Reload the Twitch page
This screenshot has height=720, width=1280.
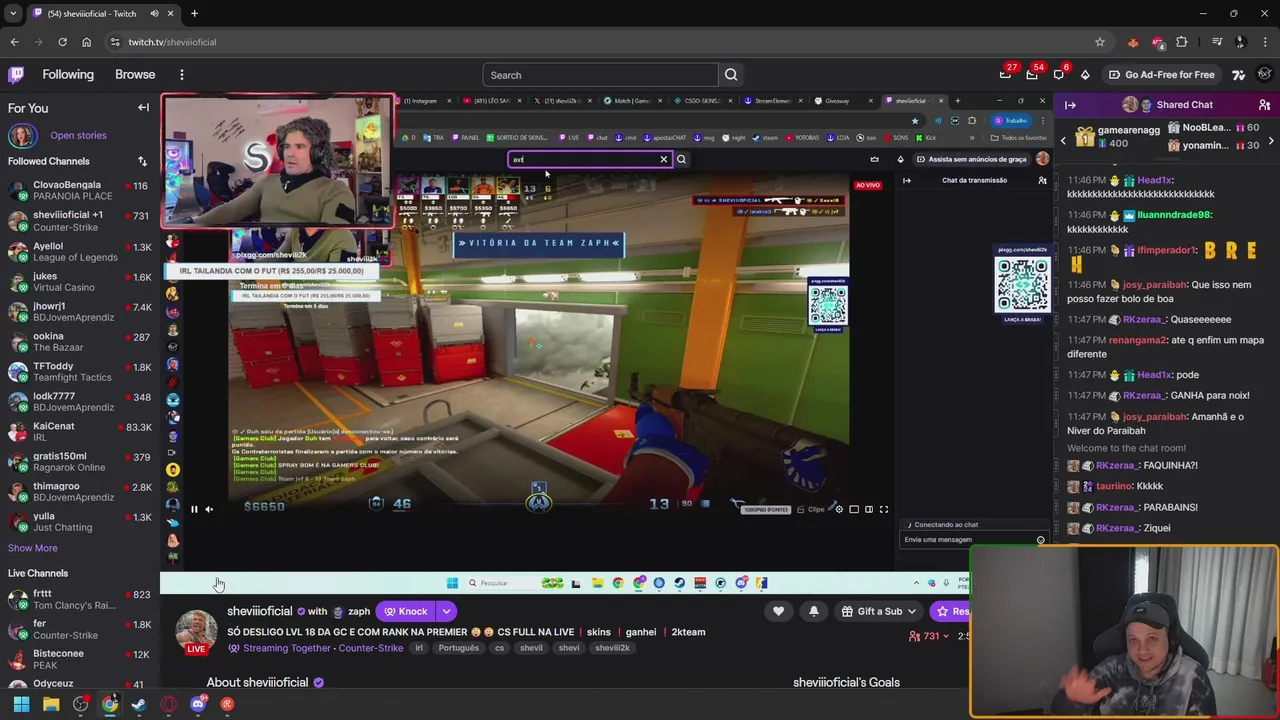tap(62, 42)
